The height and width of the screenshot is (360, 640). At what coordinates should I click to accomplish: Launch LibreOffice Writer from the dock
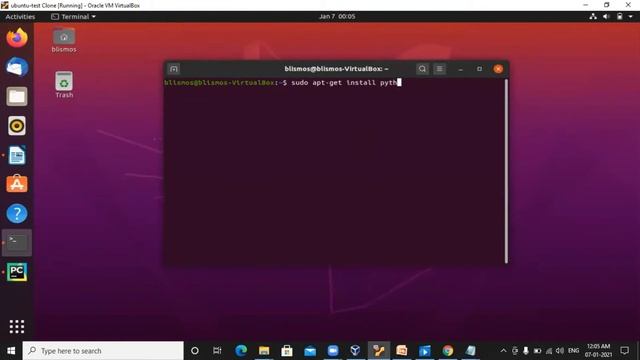click(17, 155)
